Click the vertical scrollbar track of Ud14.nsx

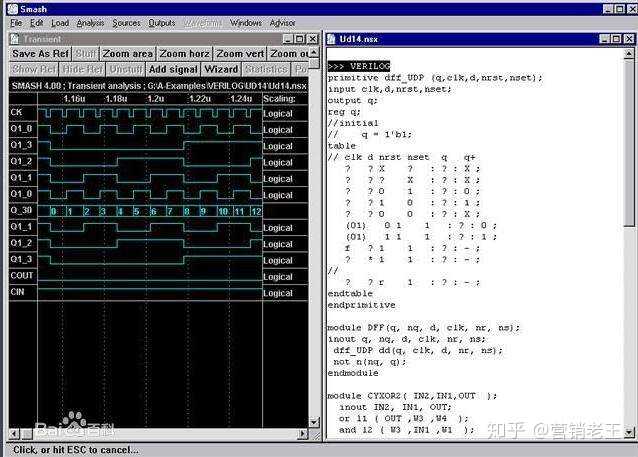(x=629, y=300)
